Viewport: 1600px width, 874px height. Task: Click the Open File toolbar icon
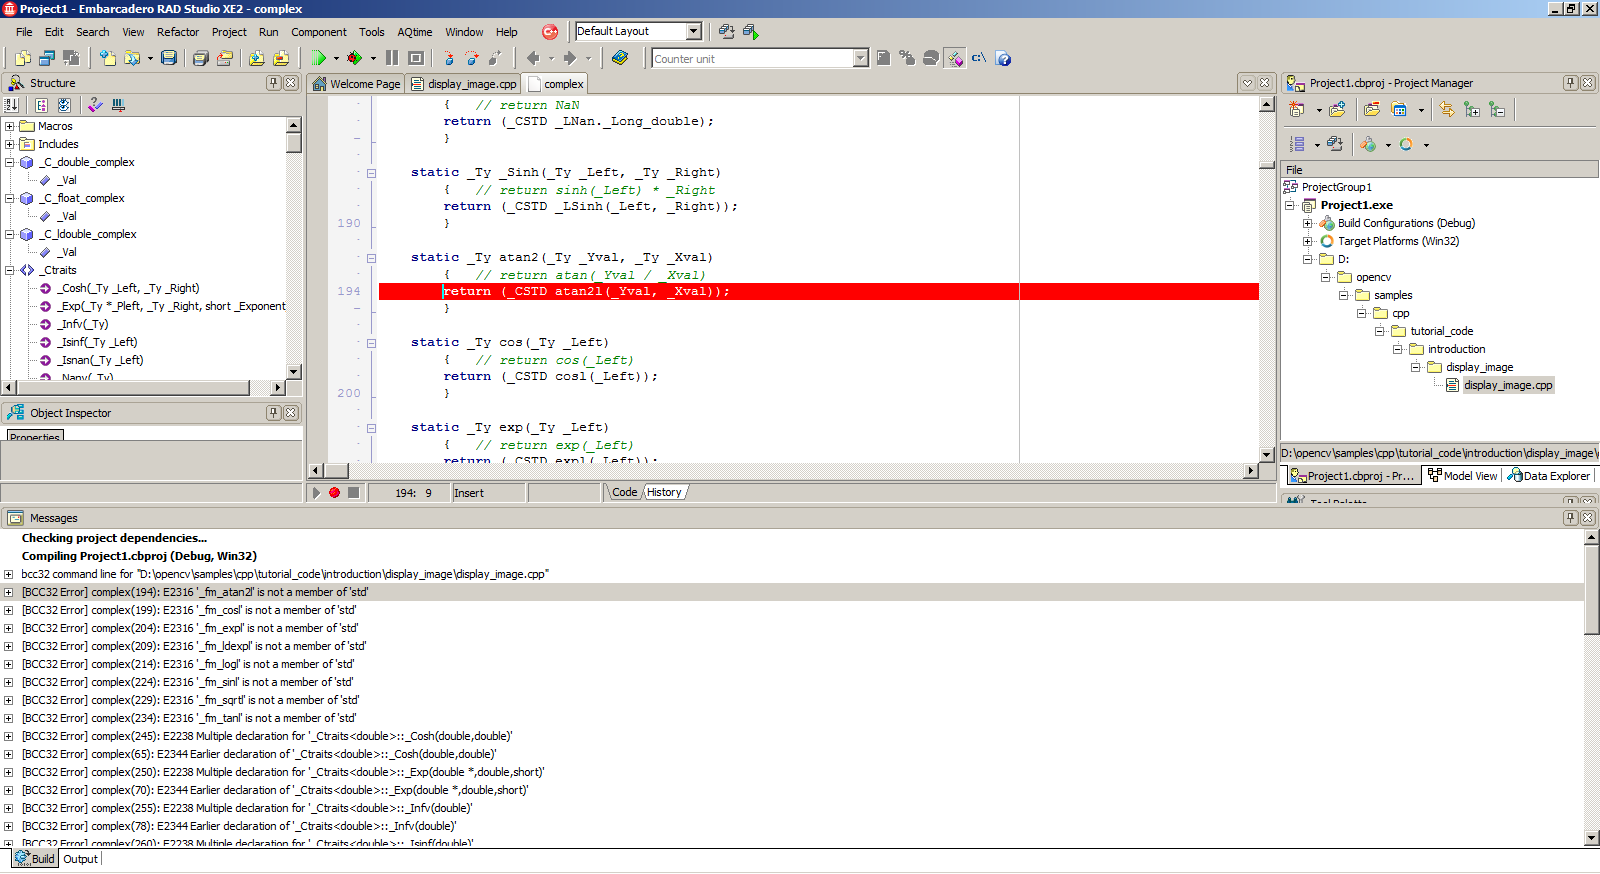(132, 58)
